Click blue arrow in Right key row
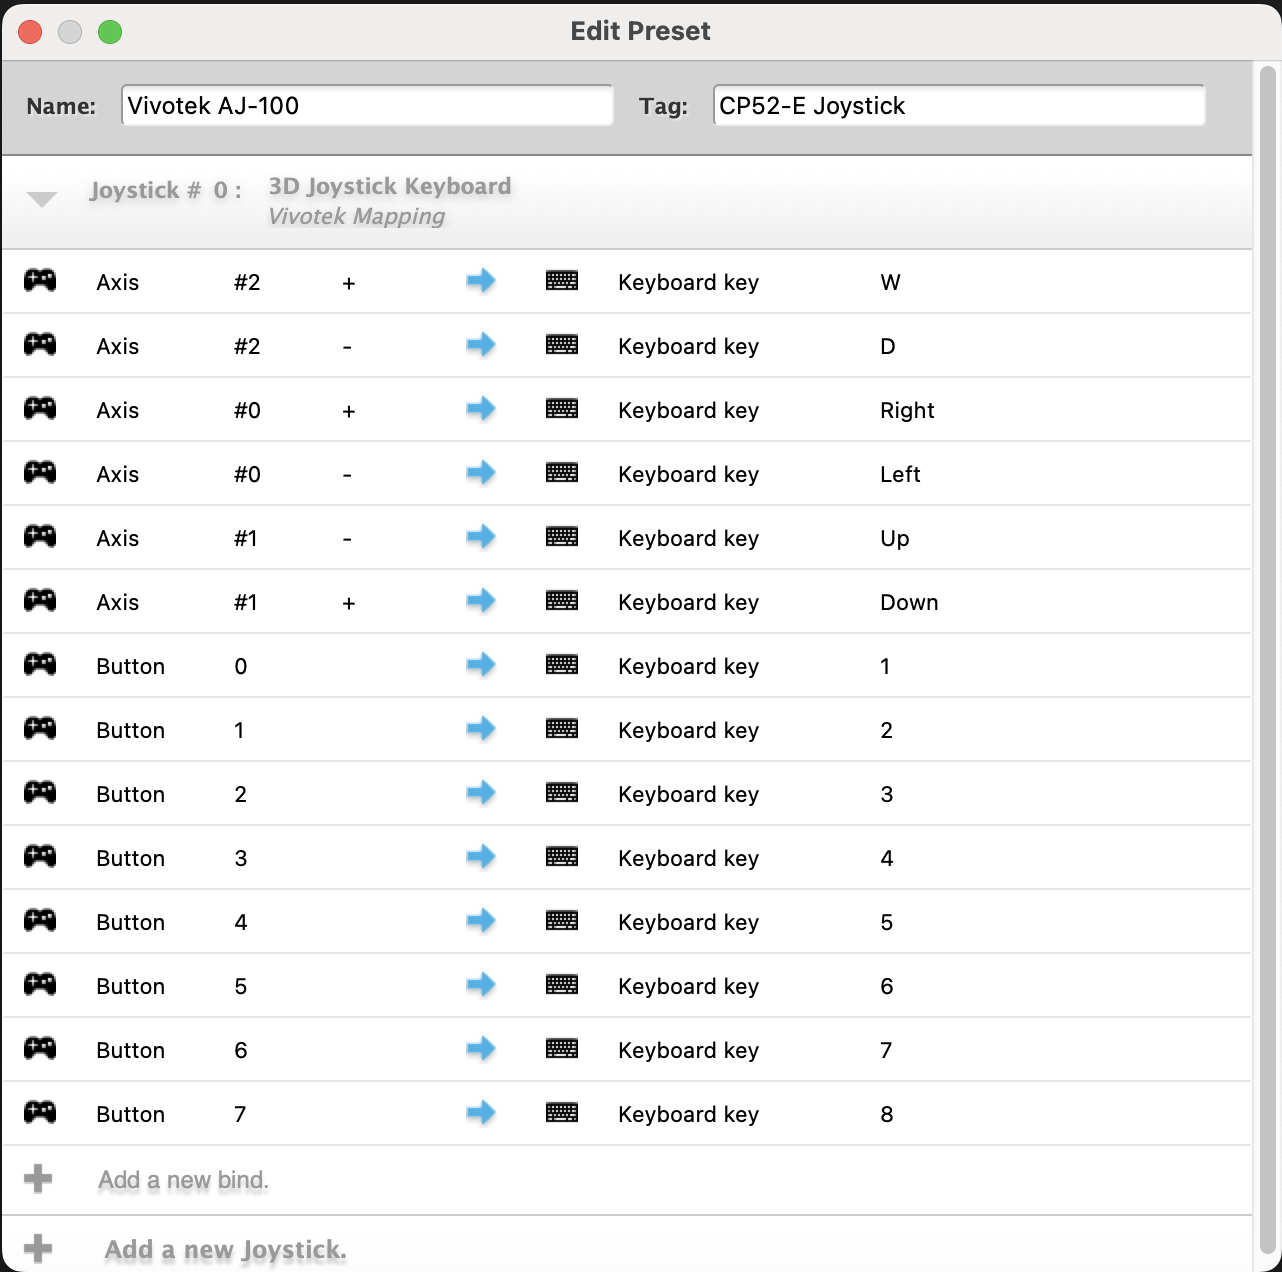The height and width of the screenshot is (1272, 1282). 481,409
